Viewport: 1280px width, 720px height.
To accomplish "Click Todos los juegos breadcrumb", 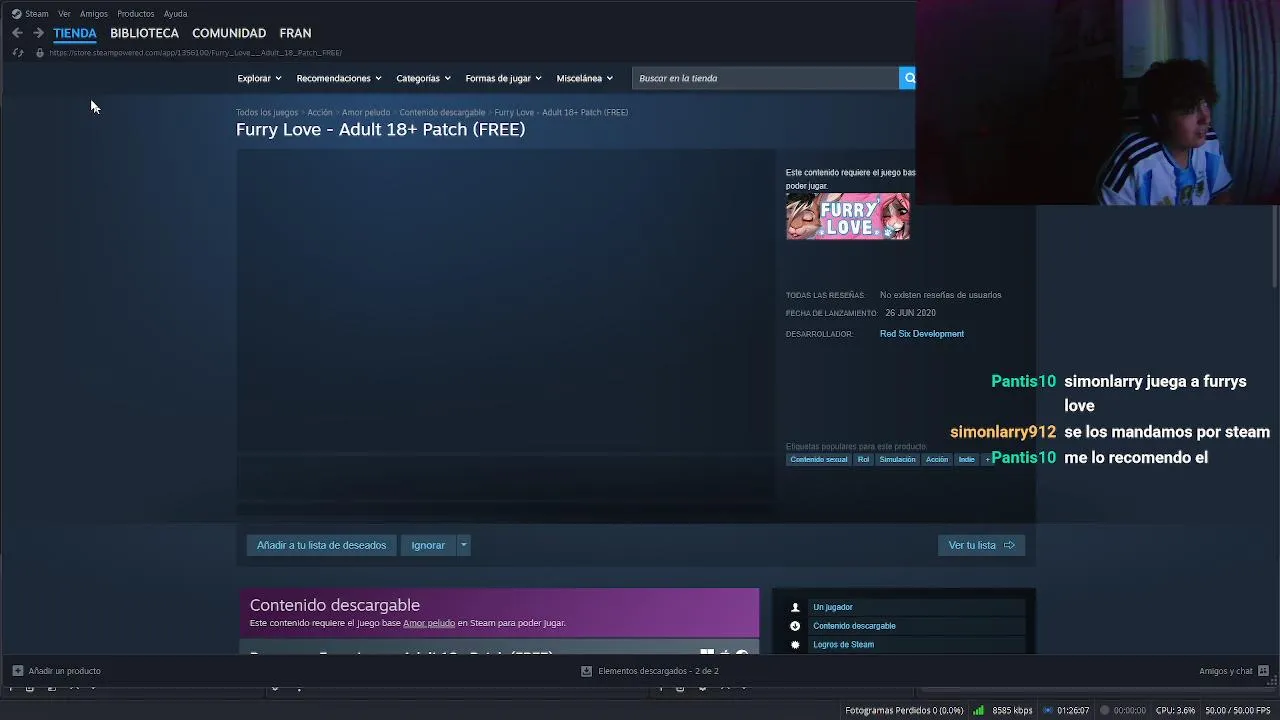I will tap(267, 113).
